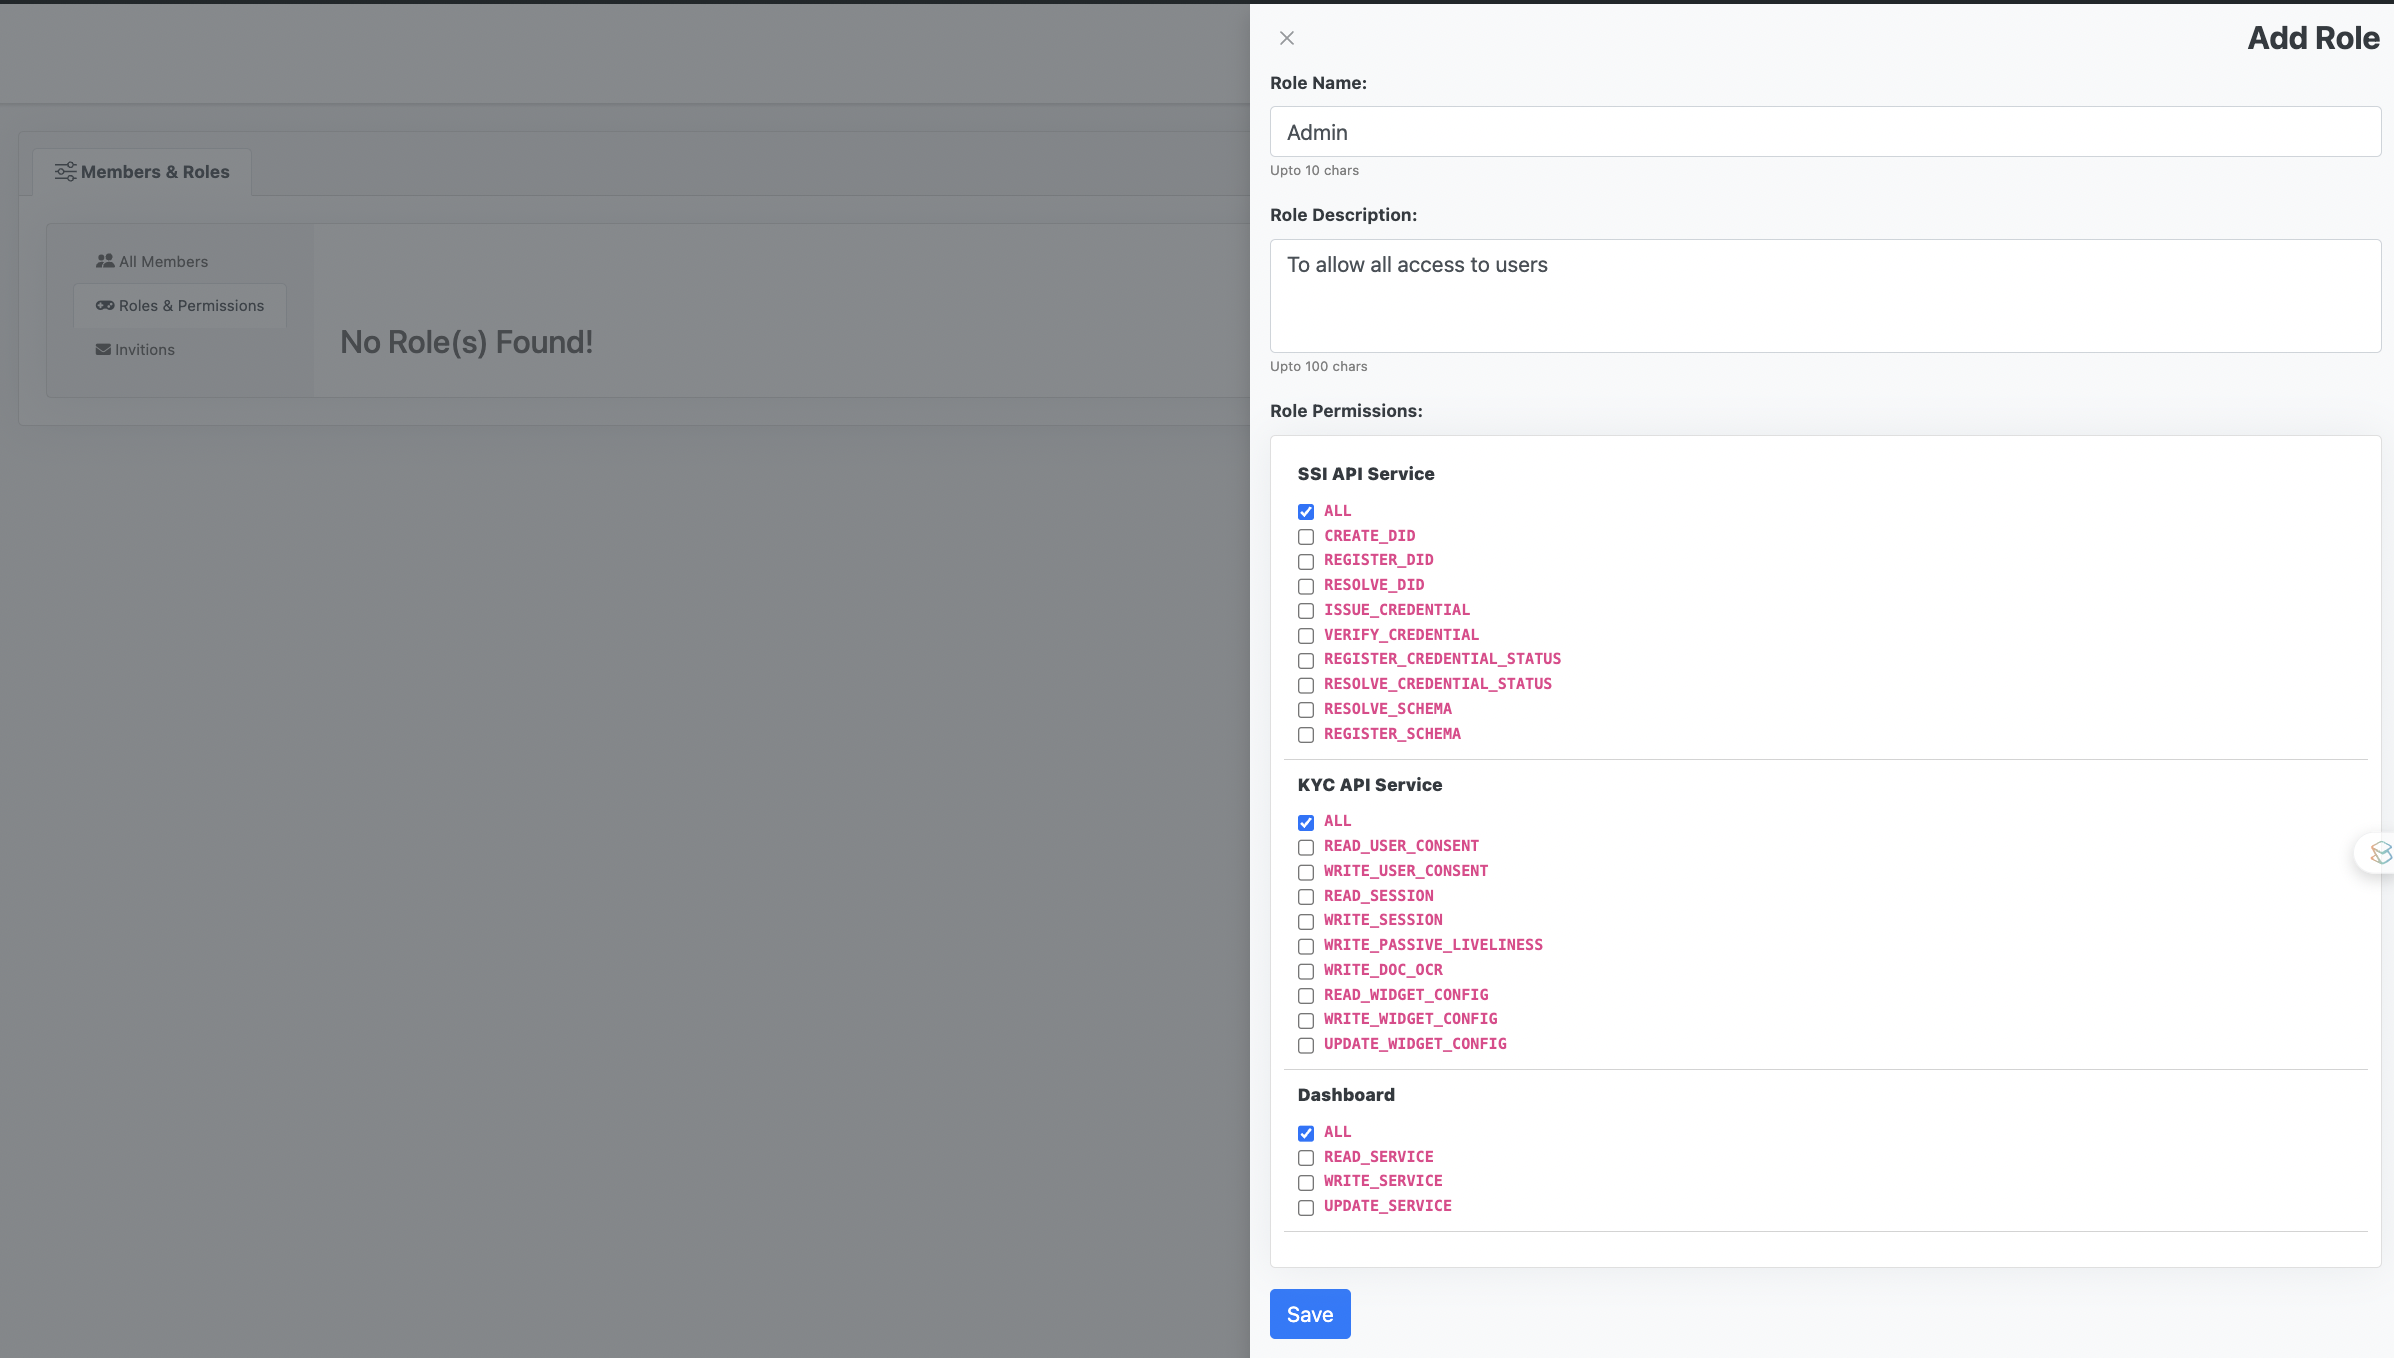Enable READ_USER_CONSENT permission
The image size is (2394, 1358).
1306,848
